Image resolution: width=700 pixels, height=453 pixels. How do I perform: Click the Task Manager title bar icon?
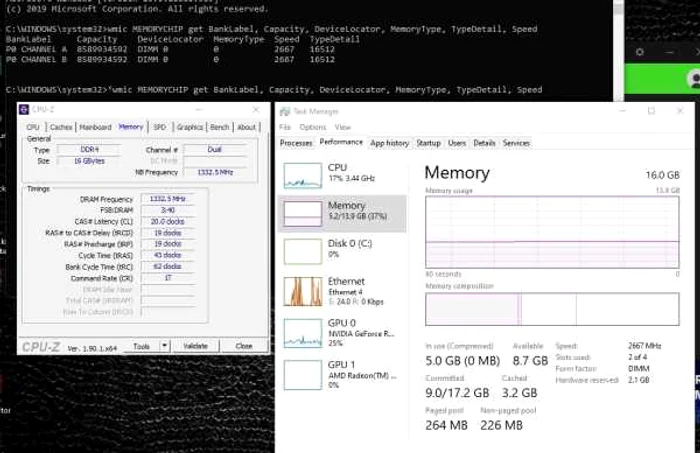point(285,111)
